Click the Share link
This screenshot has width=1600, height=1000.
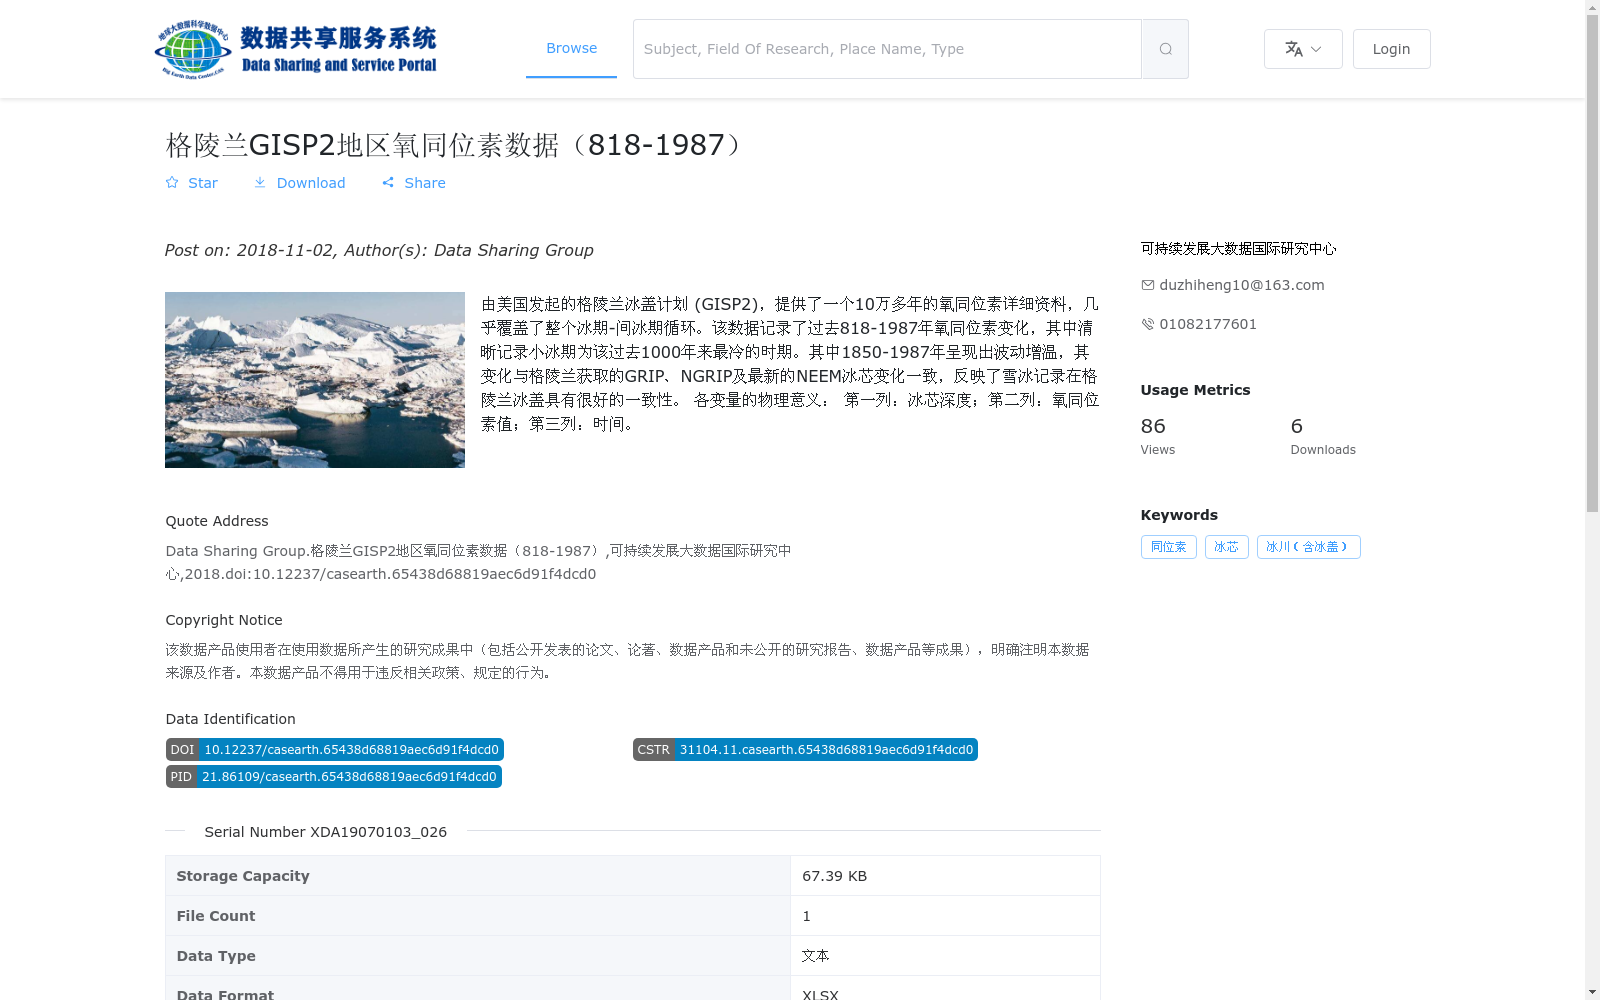413,183
